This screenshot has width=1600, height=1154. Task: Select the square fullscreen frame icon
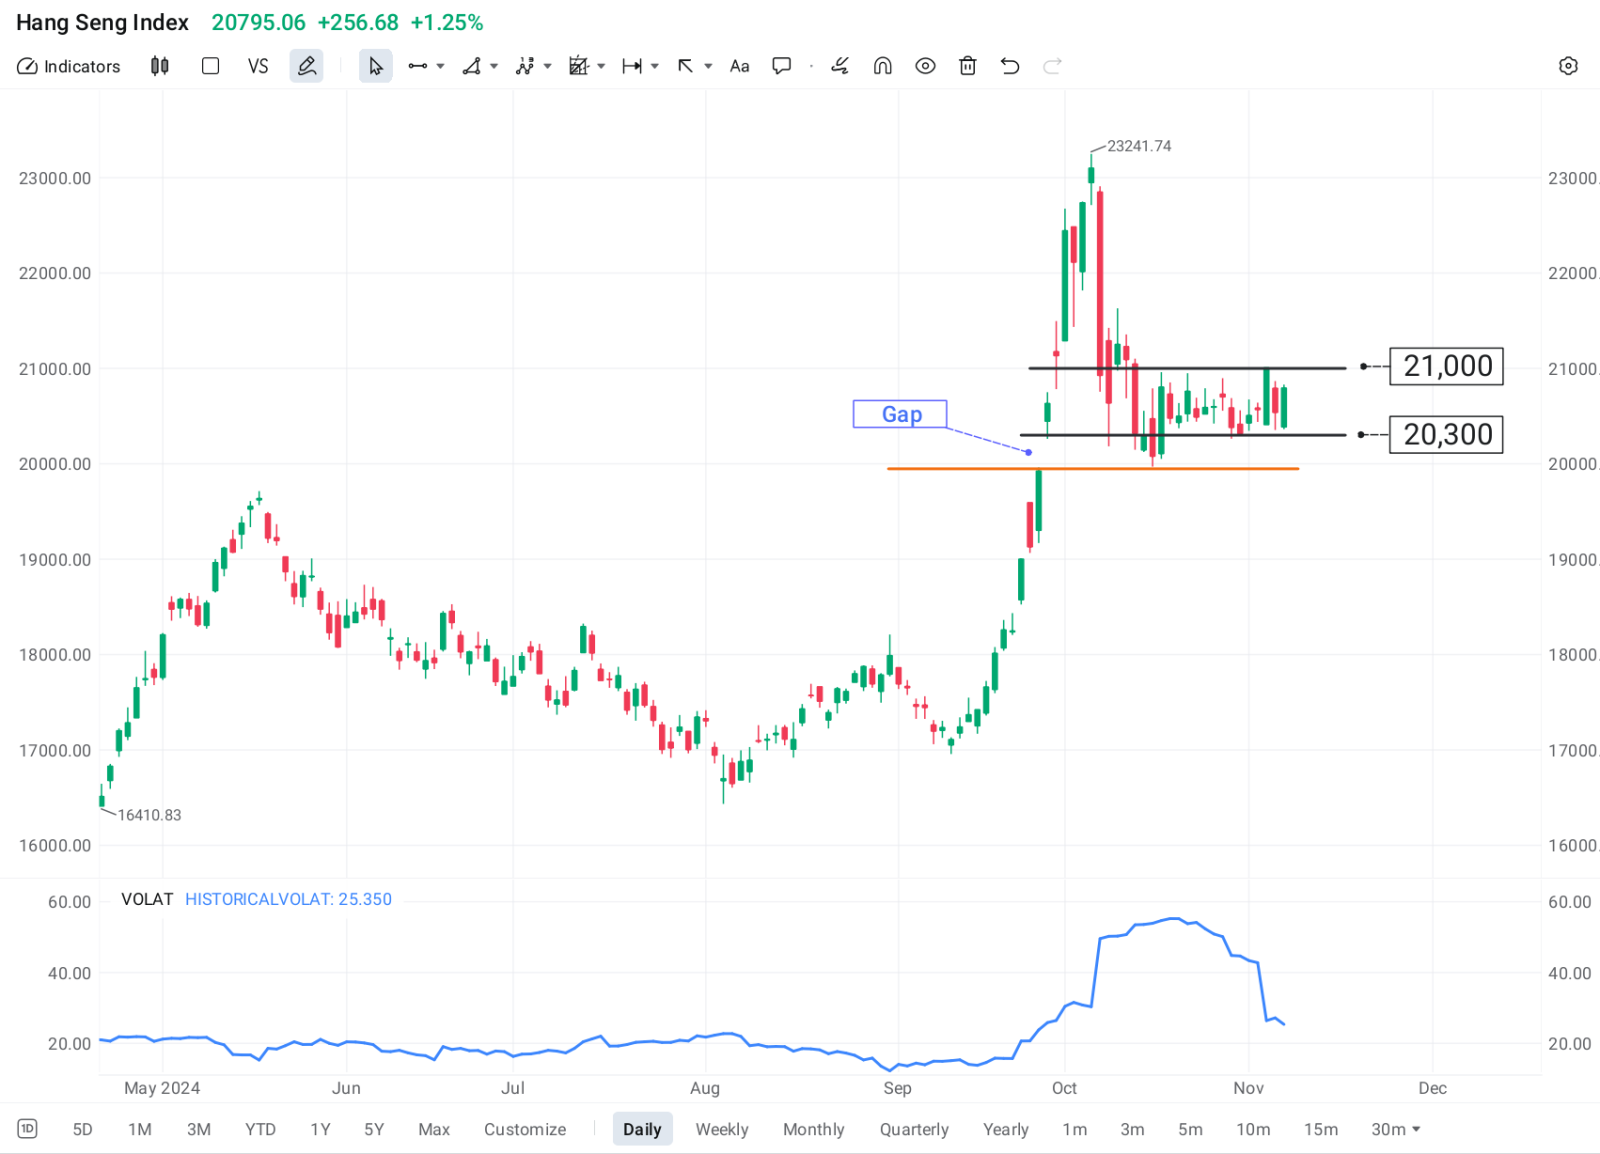pyautogui.click(x=210, y=66)
